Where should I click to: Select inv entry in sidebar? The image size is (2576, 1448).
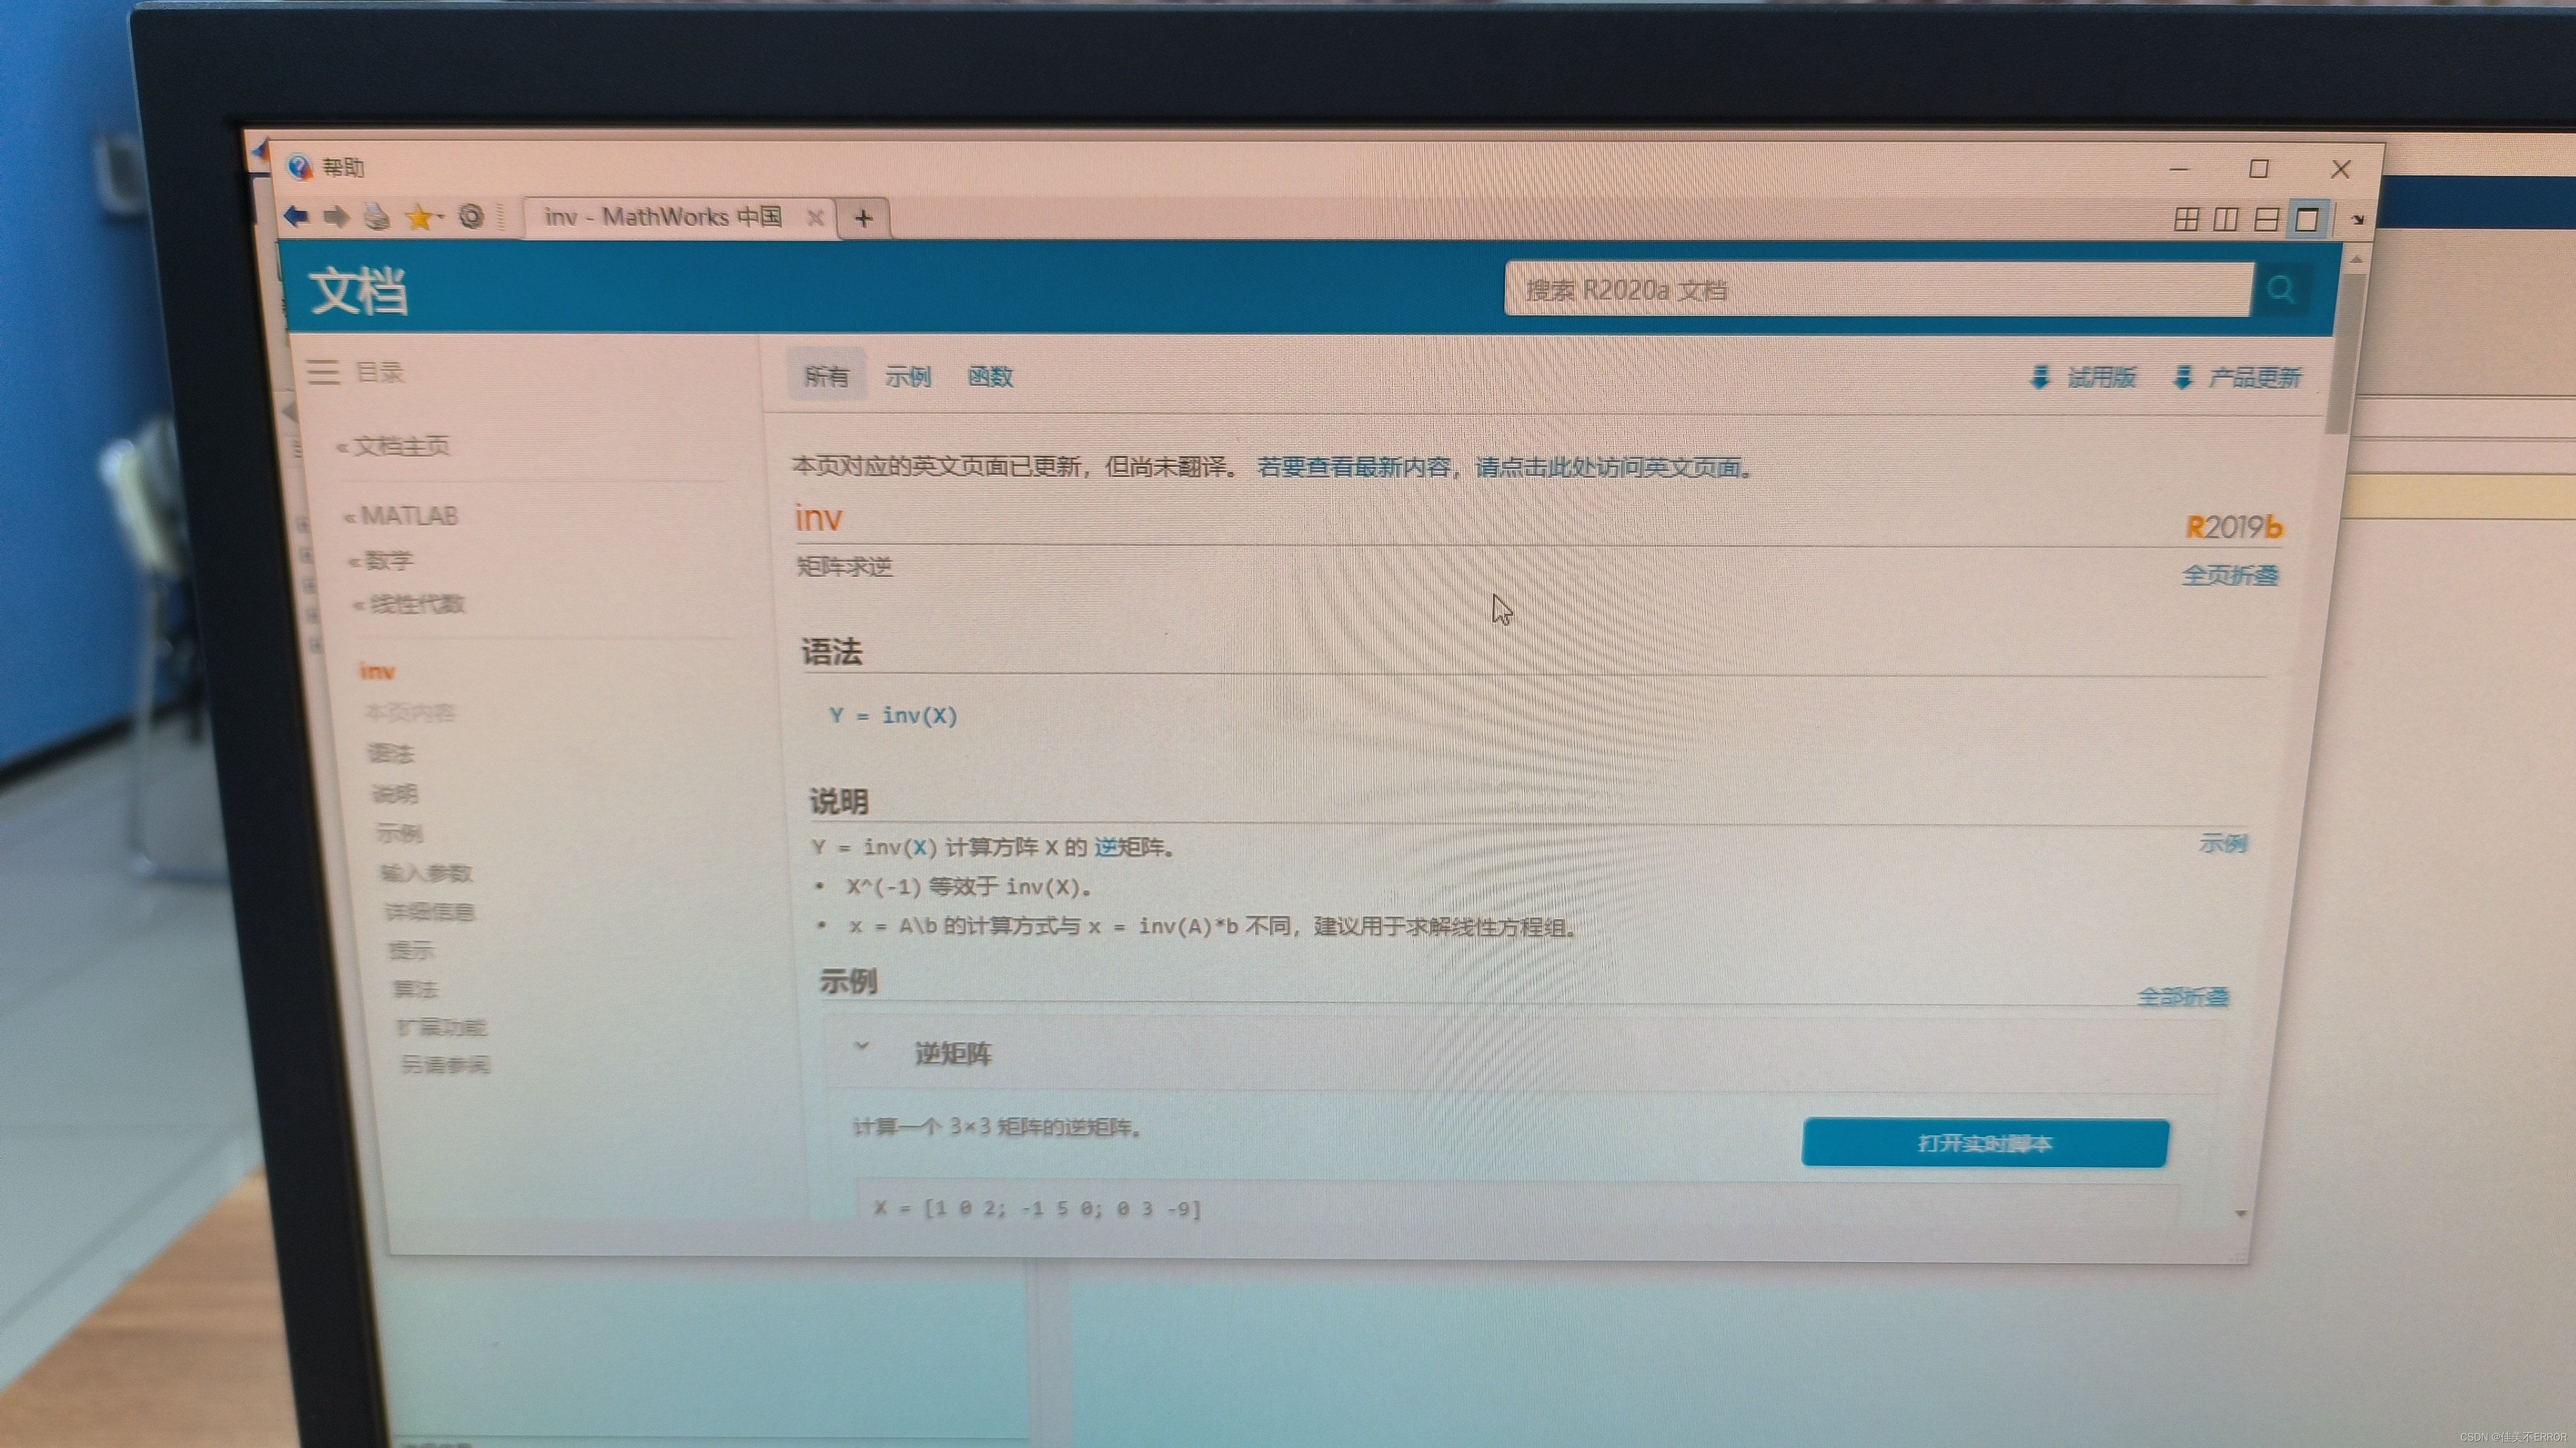pos(377,671)
